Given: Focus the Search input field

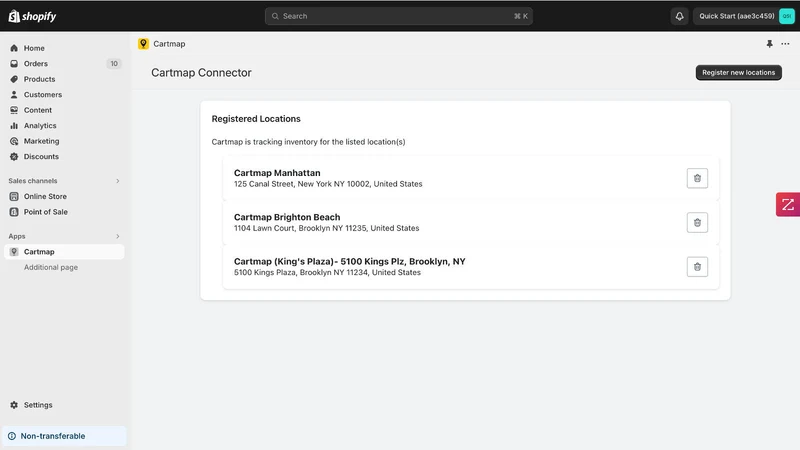Looking at the screenshot, I should click(x=398, y=16).
